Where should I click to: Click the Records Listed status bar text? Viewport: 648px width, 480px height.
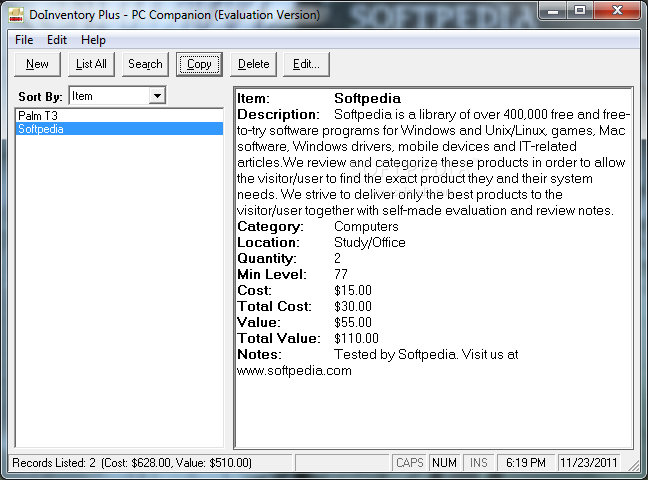[x=132, y=463]
